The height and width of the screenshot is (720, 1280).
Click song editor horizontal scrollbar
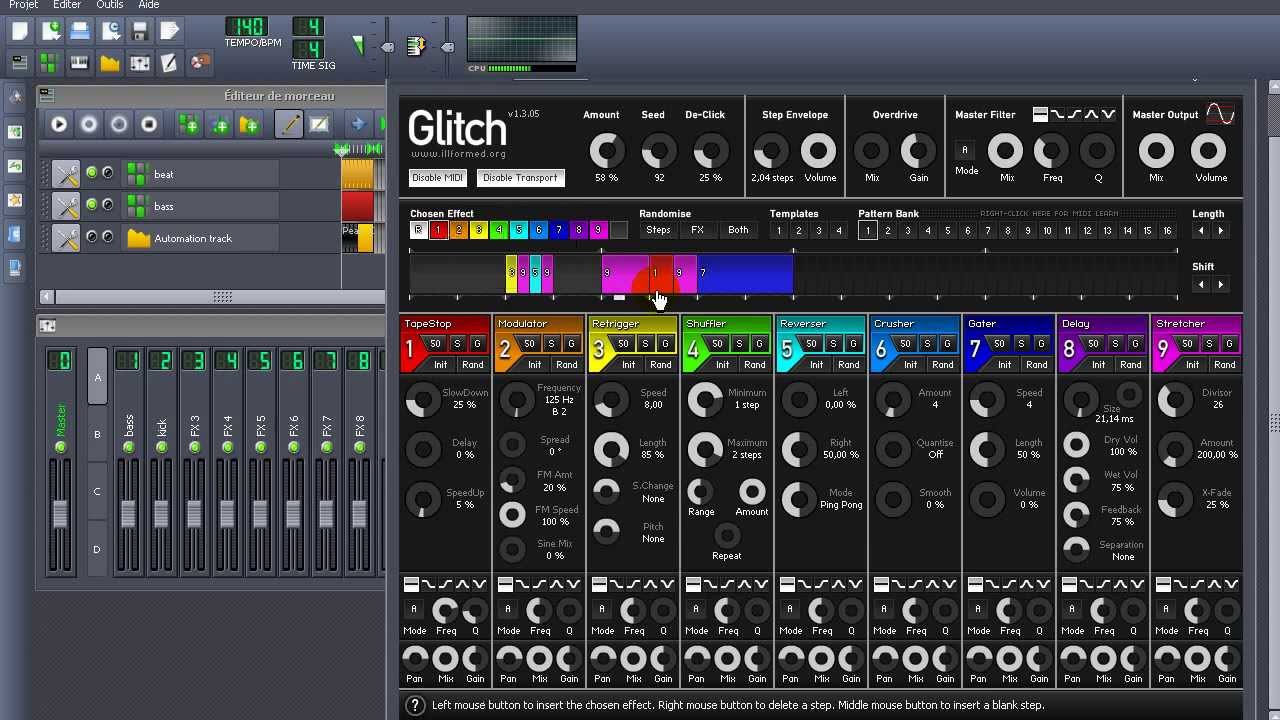(x=222, y=297)
